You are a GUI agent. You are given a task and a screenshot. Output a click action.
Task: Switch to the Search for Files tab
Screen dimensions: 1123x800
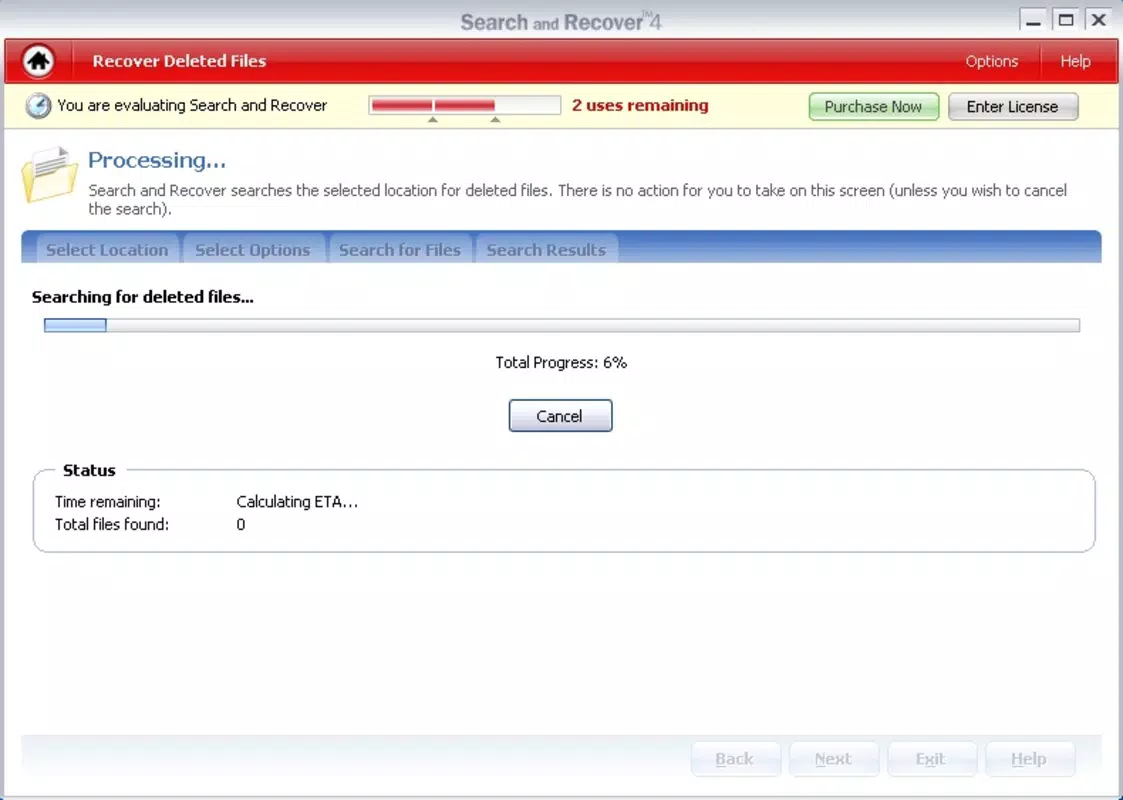click(x=400, y=249)
